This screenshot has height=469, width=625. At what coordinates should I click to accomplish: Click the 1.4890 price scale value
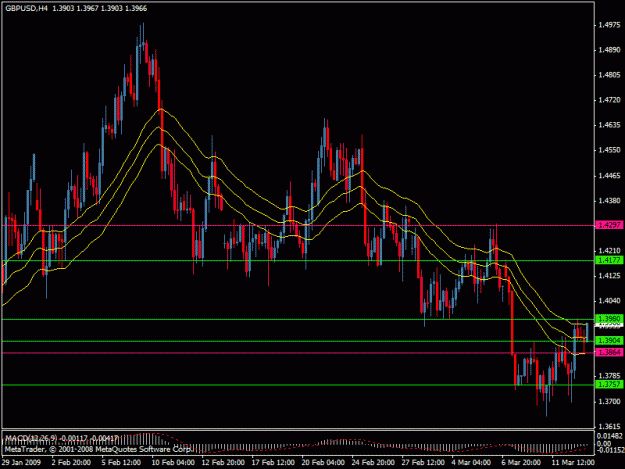(x=610, y=50)
